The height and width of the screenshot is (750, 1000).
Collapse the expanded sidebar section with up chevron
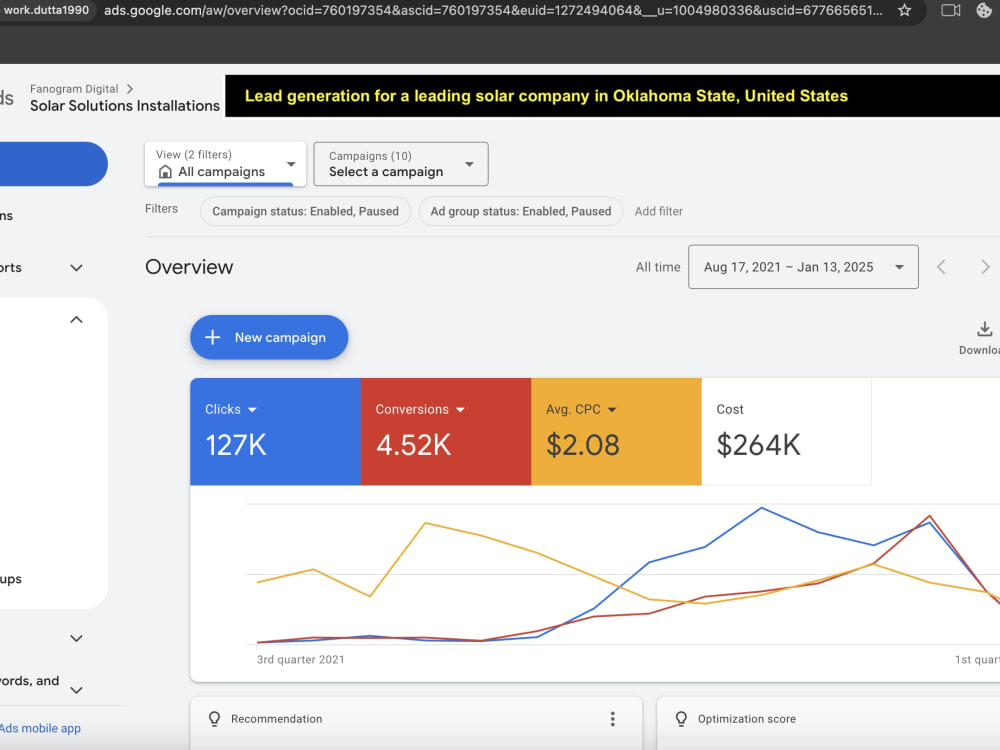tap(77, 320)
